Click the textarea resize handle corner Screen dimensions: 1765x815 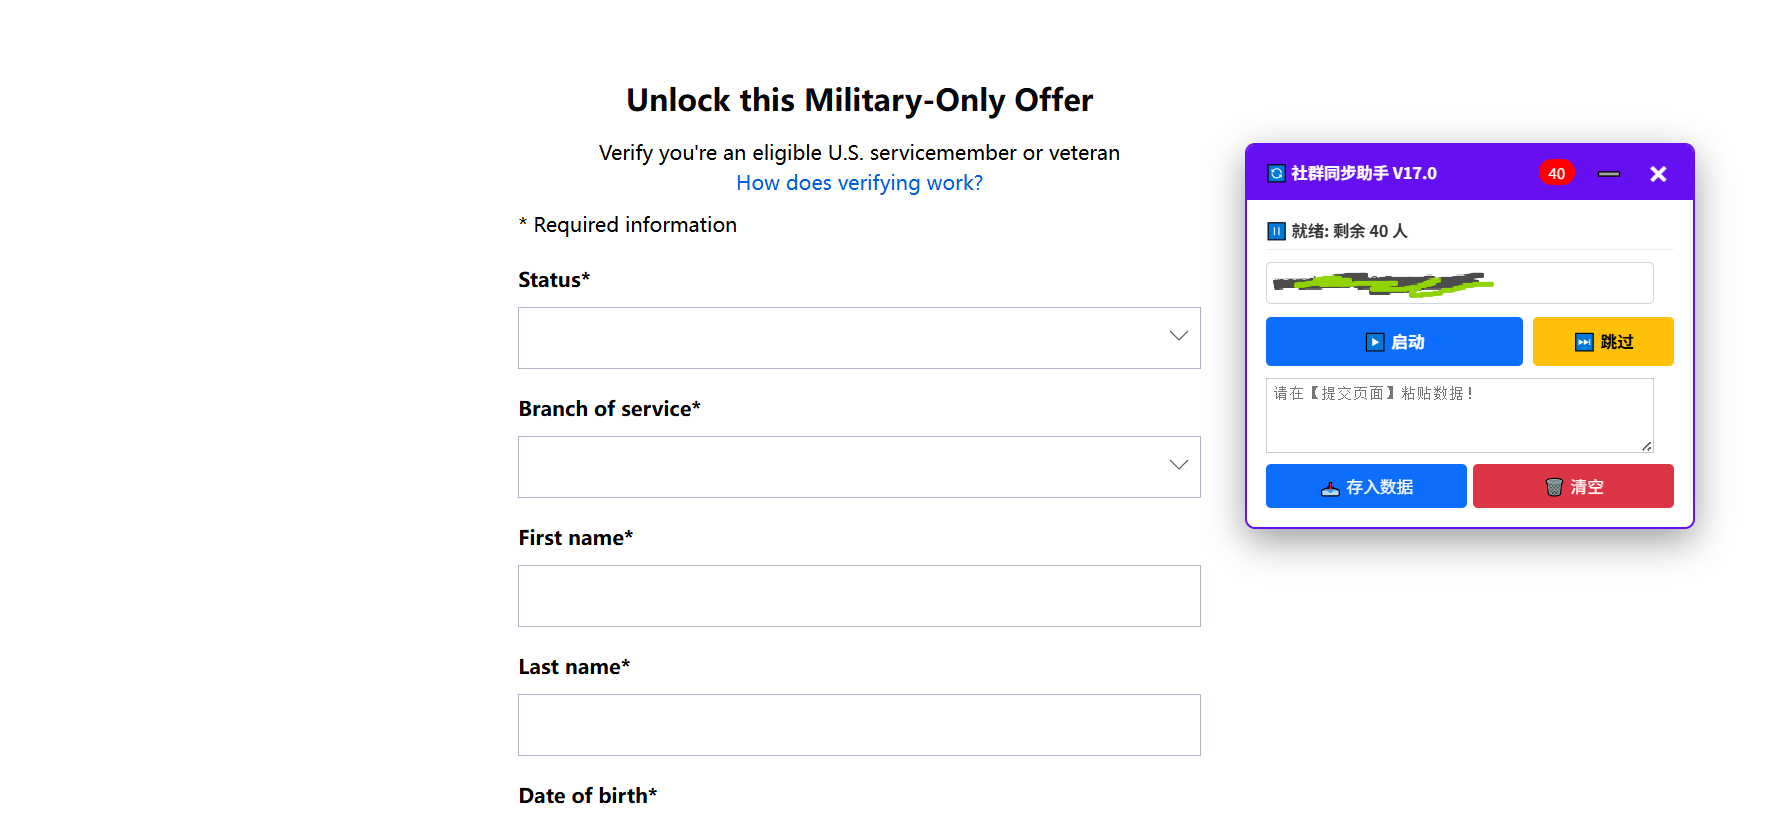coord(1646,446)
